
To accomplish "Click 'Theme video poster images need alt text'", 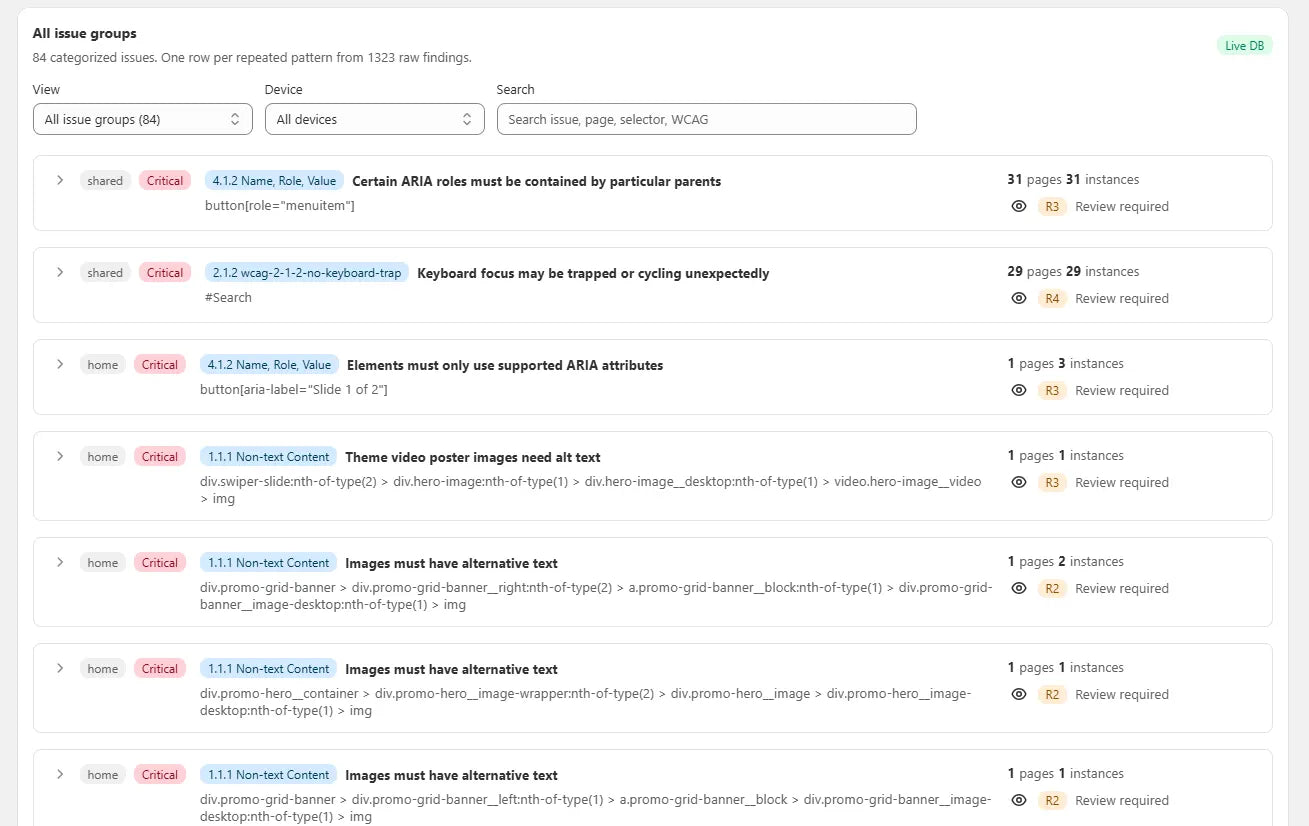I will click(x=473, y=457).
